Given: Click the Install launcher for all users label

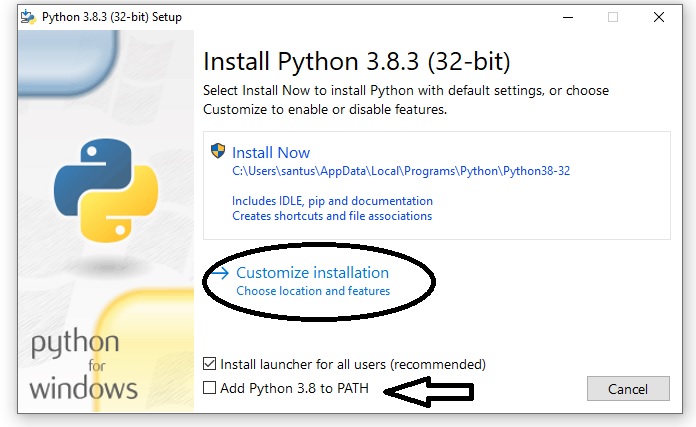Looking at the screenshot, I should tap(353, 364).
